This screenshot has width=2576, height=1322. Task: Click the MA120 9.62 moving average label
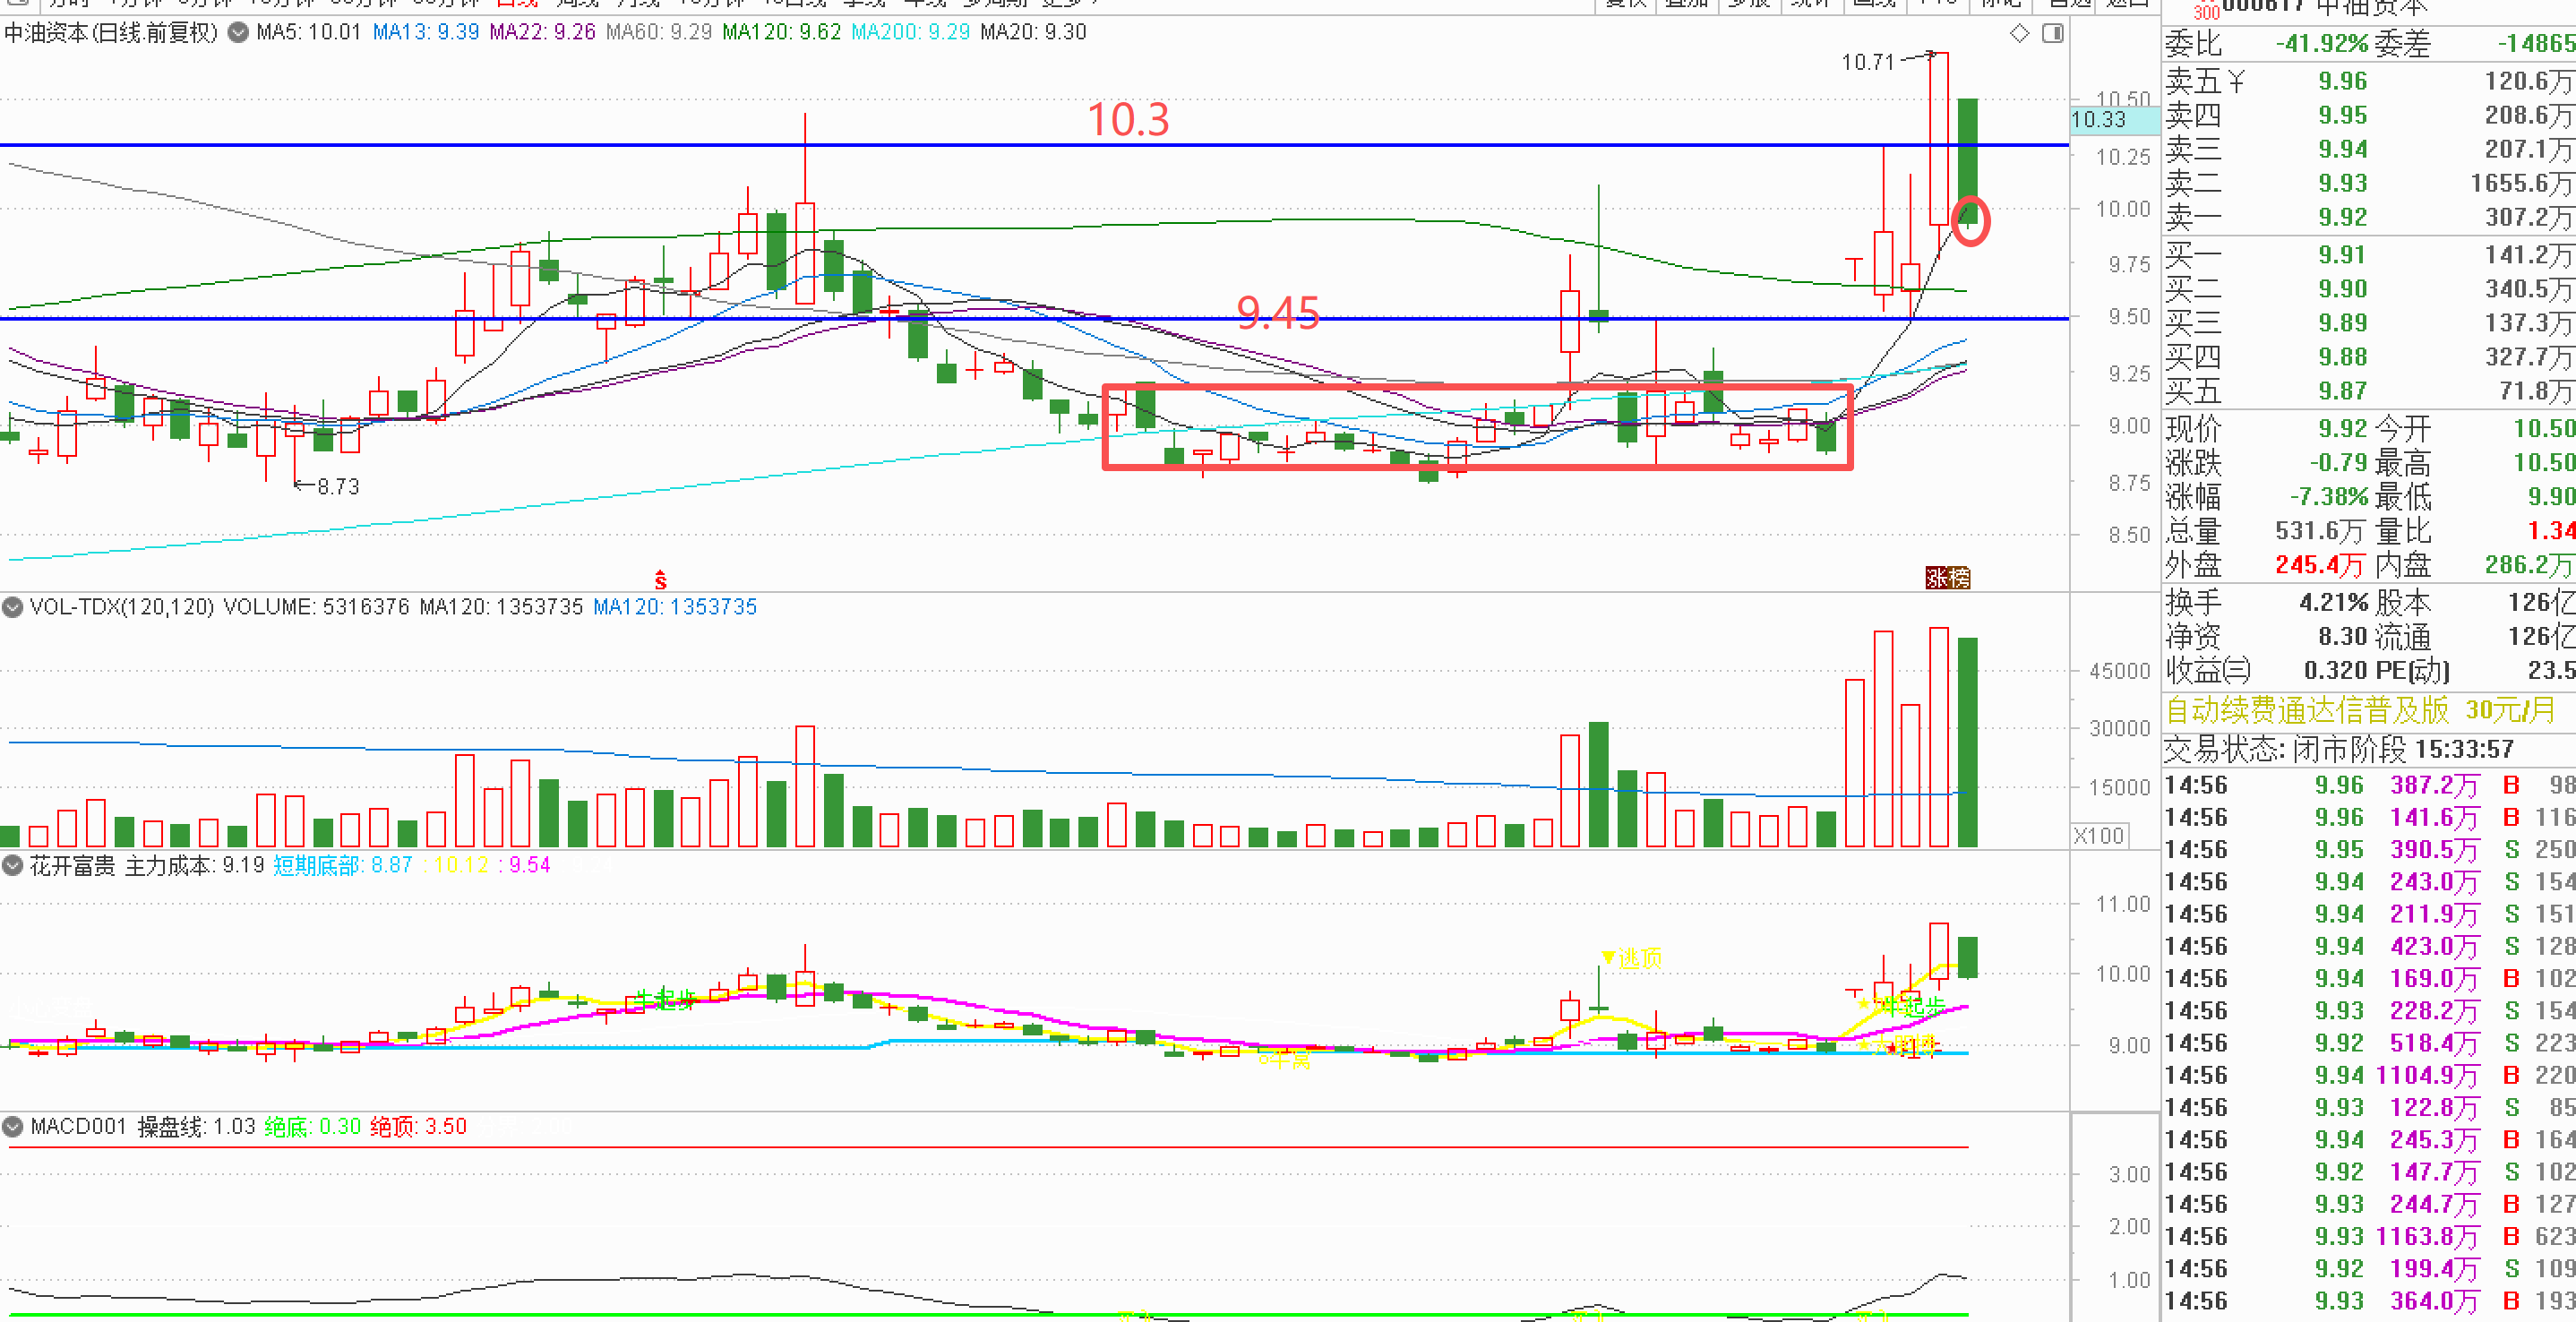pyautogui.click(x=781, y=32)
